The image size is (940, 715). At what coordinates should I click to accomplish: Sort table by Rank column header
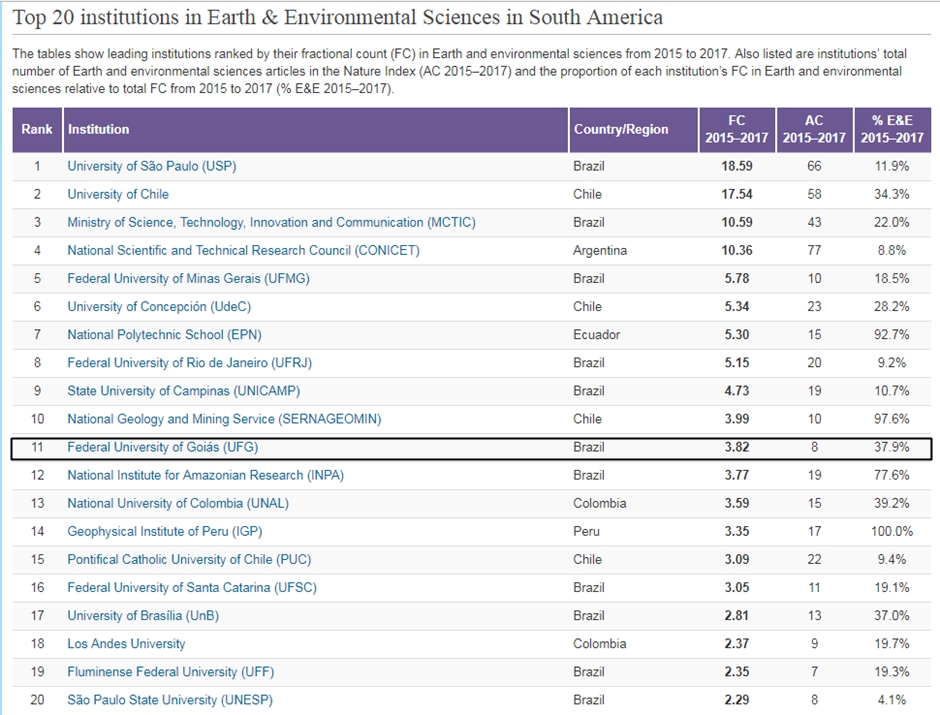[37, 129]
